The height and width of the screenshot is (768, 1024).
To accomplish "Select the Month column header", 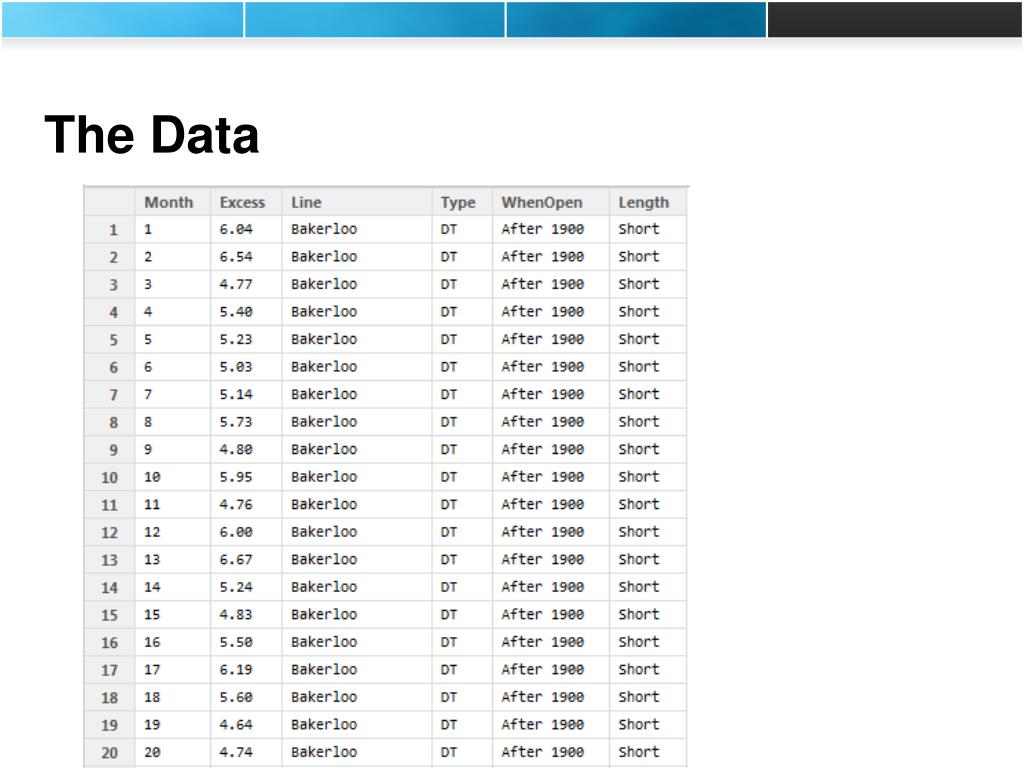I will click(x=172, y=202).
